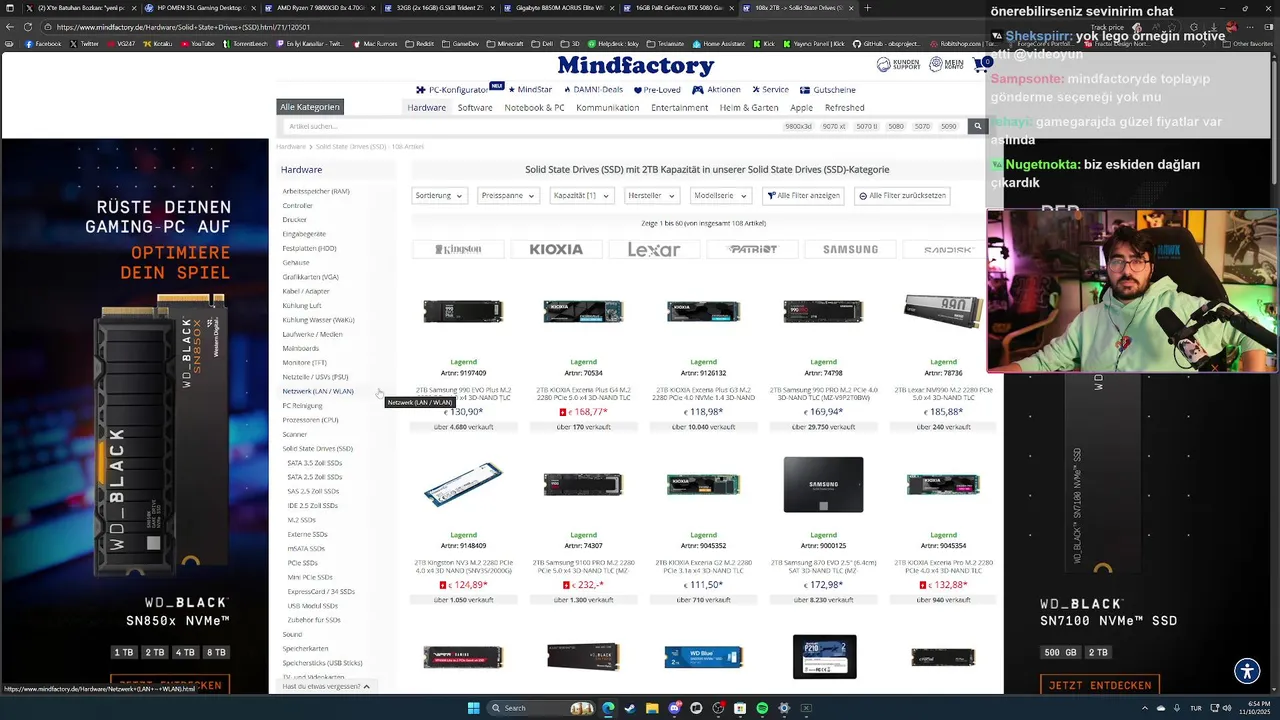Open the shopping cart icon
Screen dimensions: 1280x720
[981, 65]
